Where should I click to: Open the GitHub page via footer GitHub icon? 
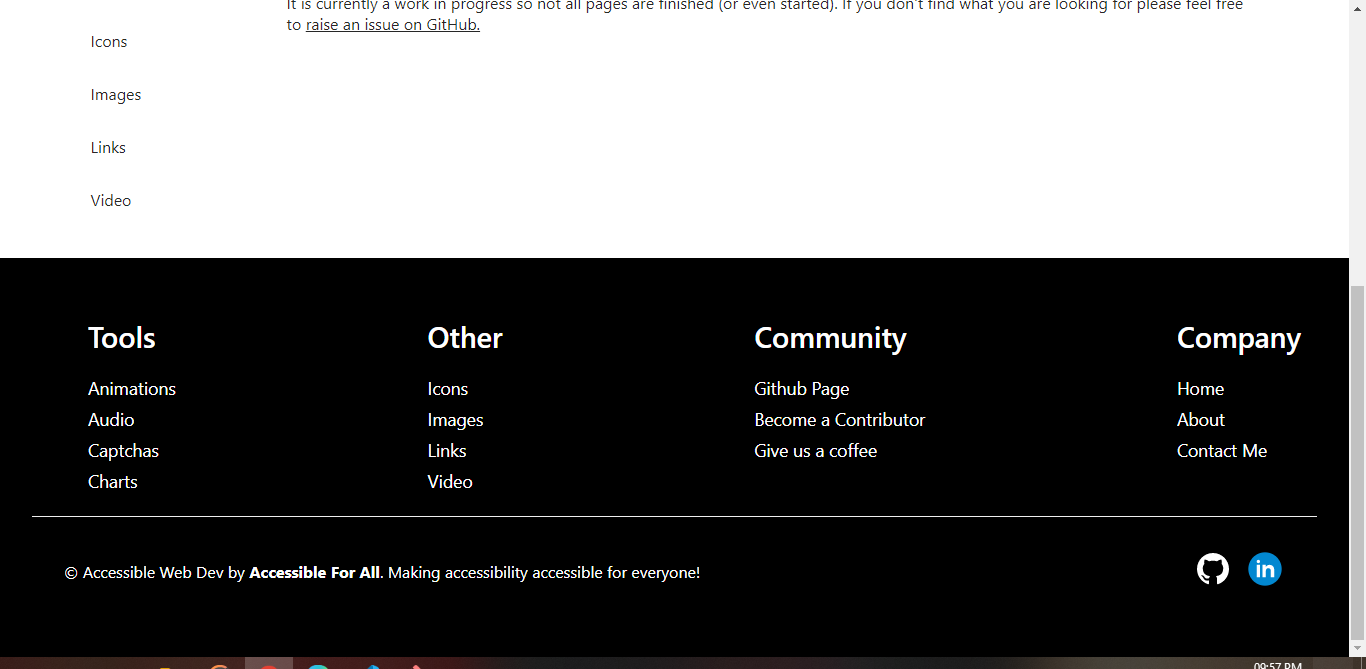[x=1213, y=568]
